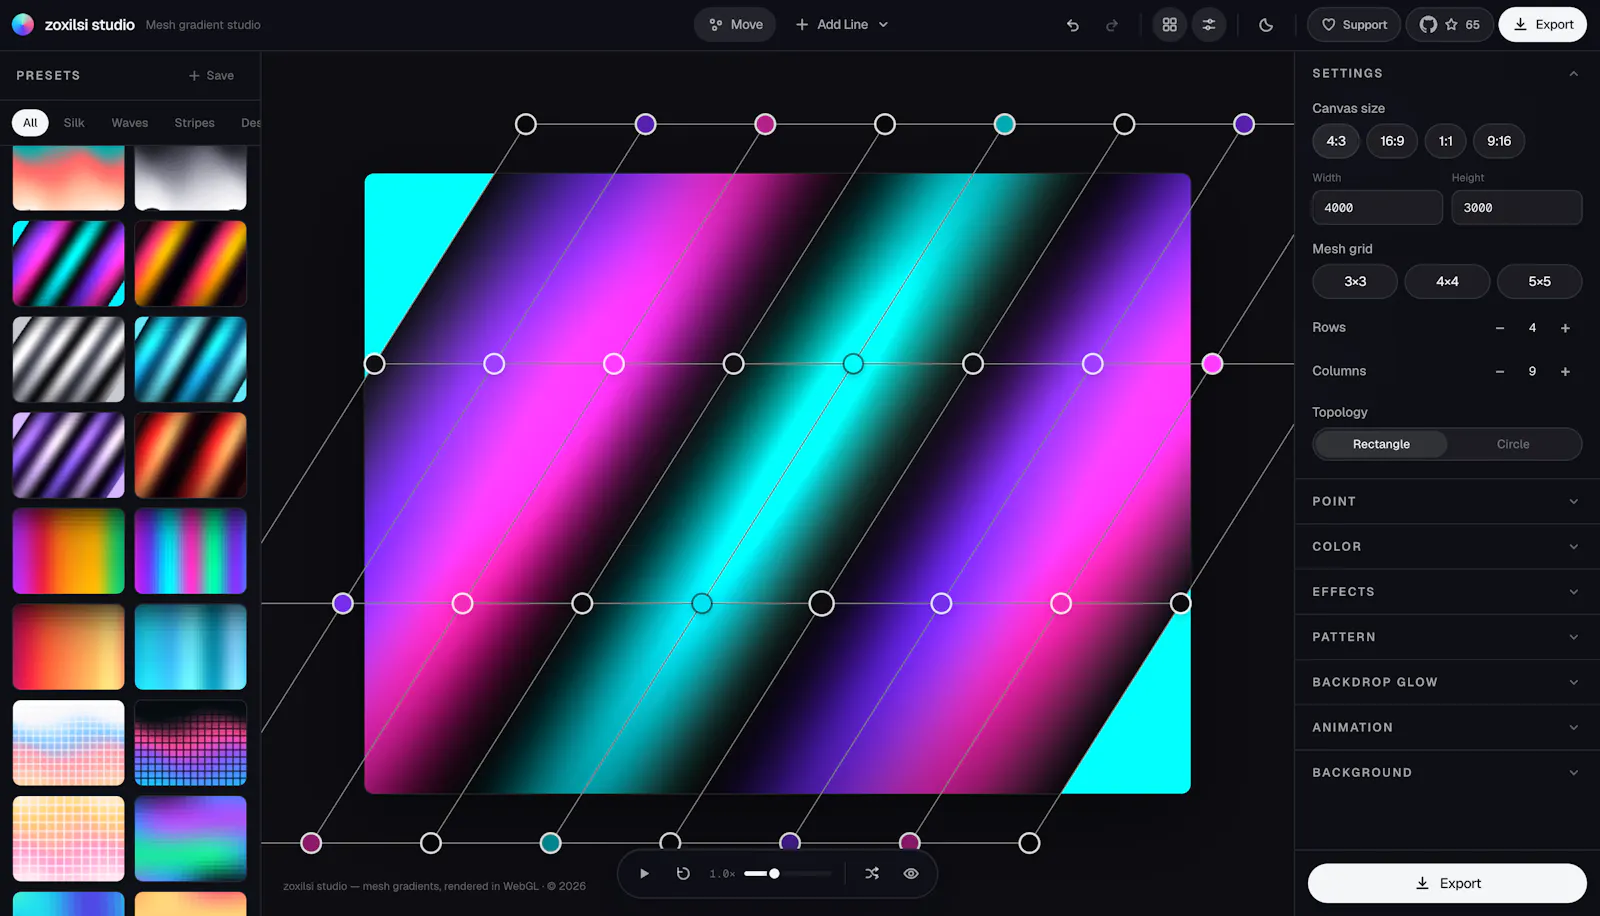Open the Add Line dropdown
This screenshot has width=1600, height=916.
click(842, 25)
